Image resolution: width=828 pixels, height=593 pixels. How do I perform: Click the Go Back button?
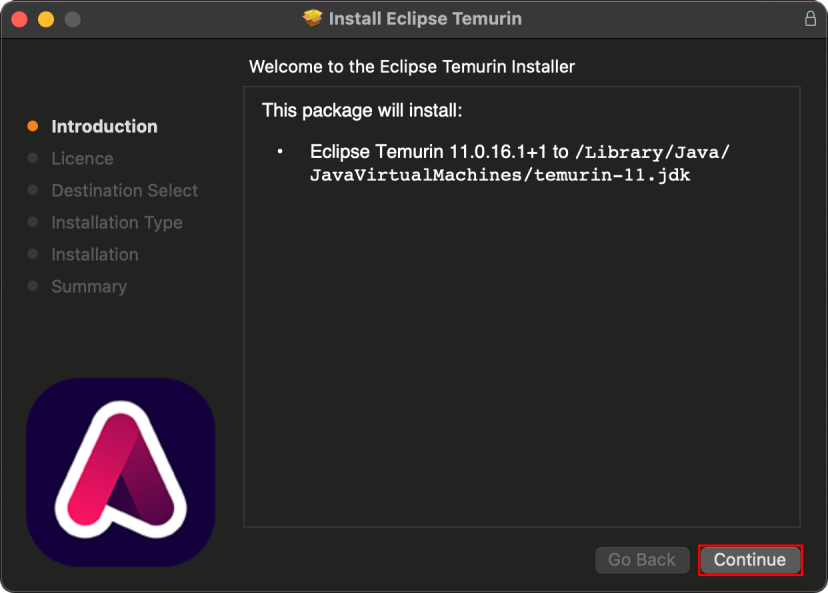tap(642, 560)
